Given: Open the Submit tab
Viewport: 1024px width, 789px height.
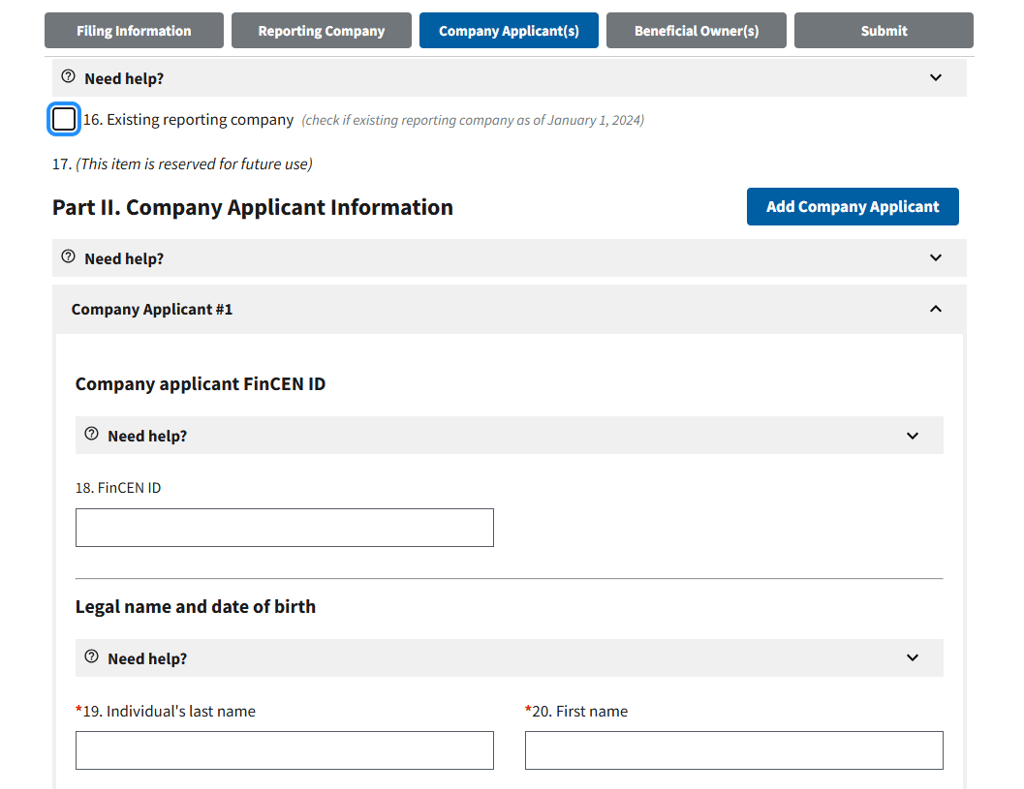Looking at the screenshot, I should pos(884,31).
